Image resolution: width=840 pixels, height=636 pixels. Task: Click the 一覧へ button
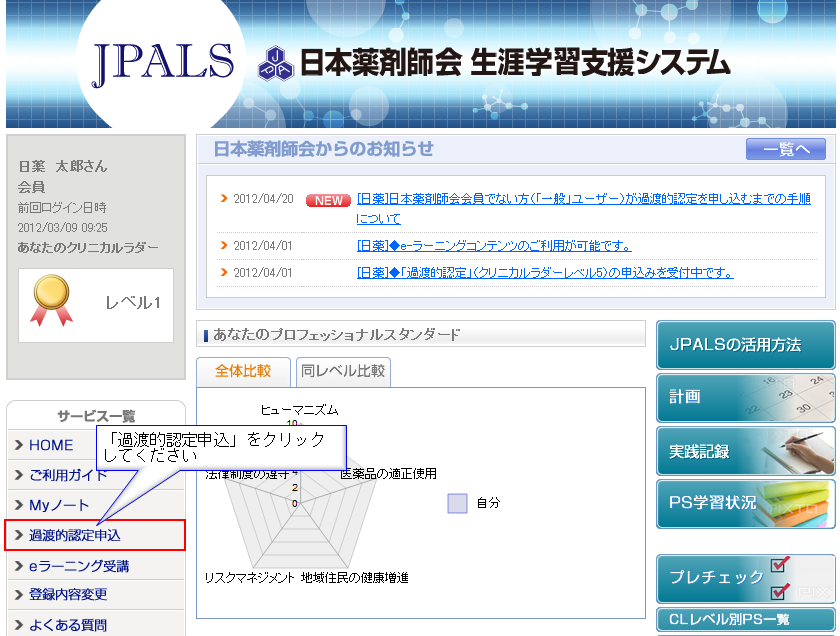click(786, 149)
